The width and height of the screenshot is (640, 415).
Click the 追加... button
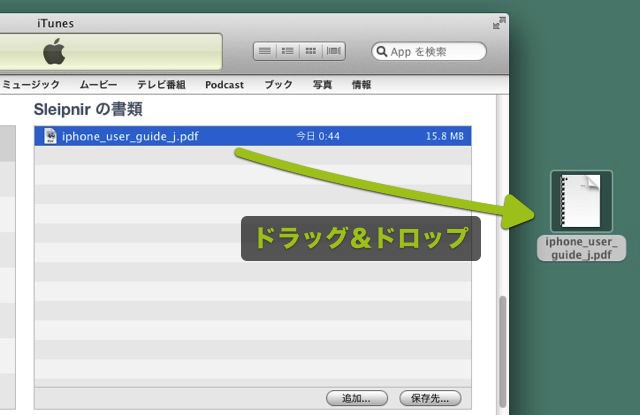pyautogui.click(x=357, y=398)
